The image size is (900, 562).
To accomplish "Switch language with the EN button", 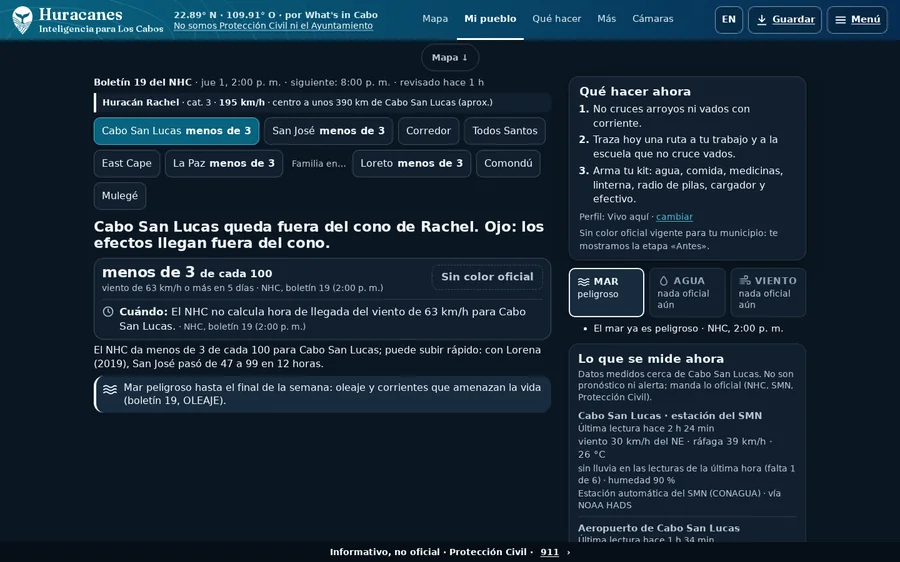I will [x=728, y=20].
